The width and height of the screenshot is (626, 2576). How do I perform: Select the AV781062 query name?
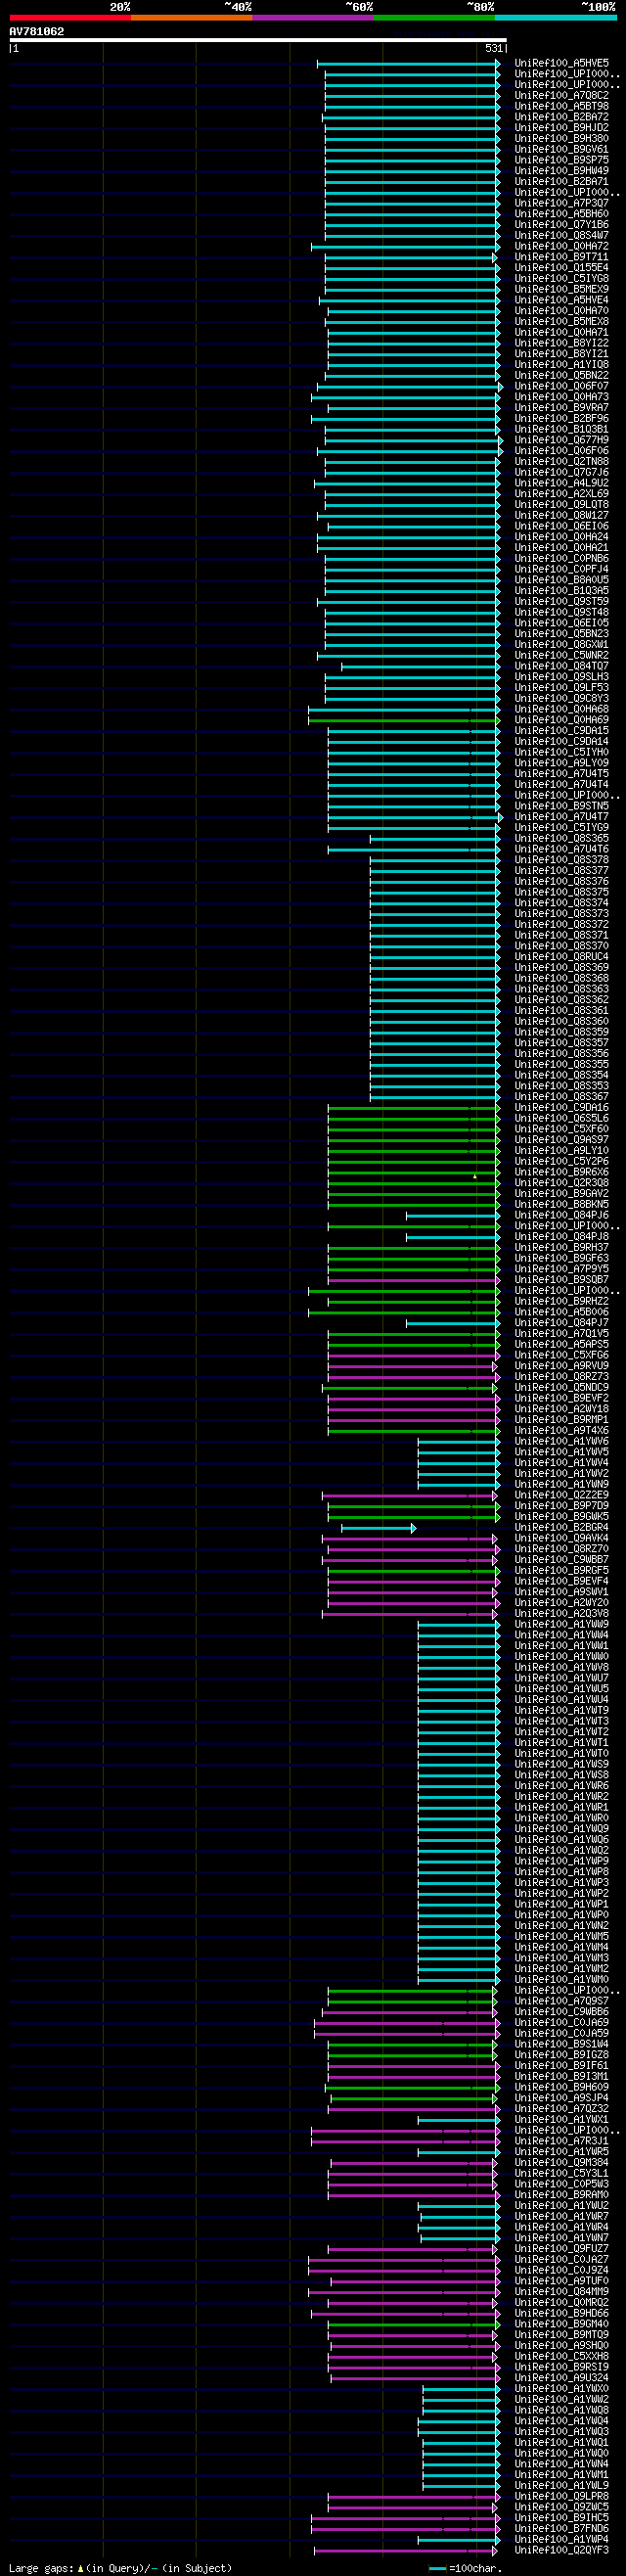37,32
